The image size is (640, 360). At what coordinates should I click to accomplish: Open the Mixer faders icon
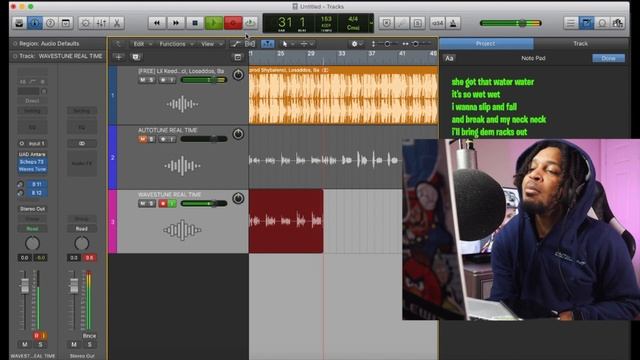click(x=101, y=23)
